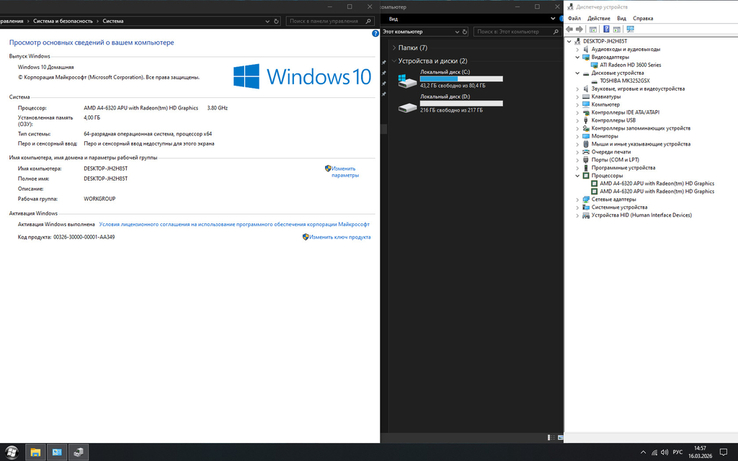738x461 pixels.
Task: Click the Сетевые адаптеры network icon
Action: click(586, 199)
